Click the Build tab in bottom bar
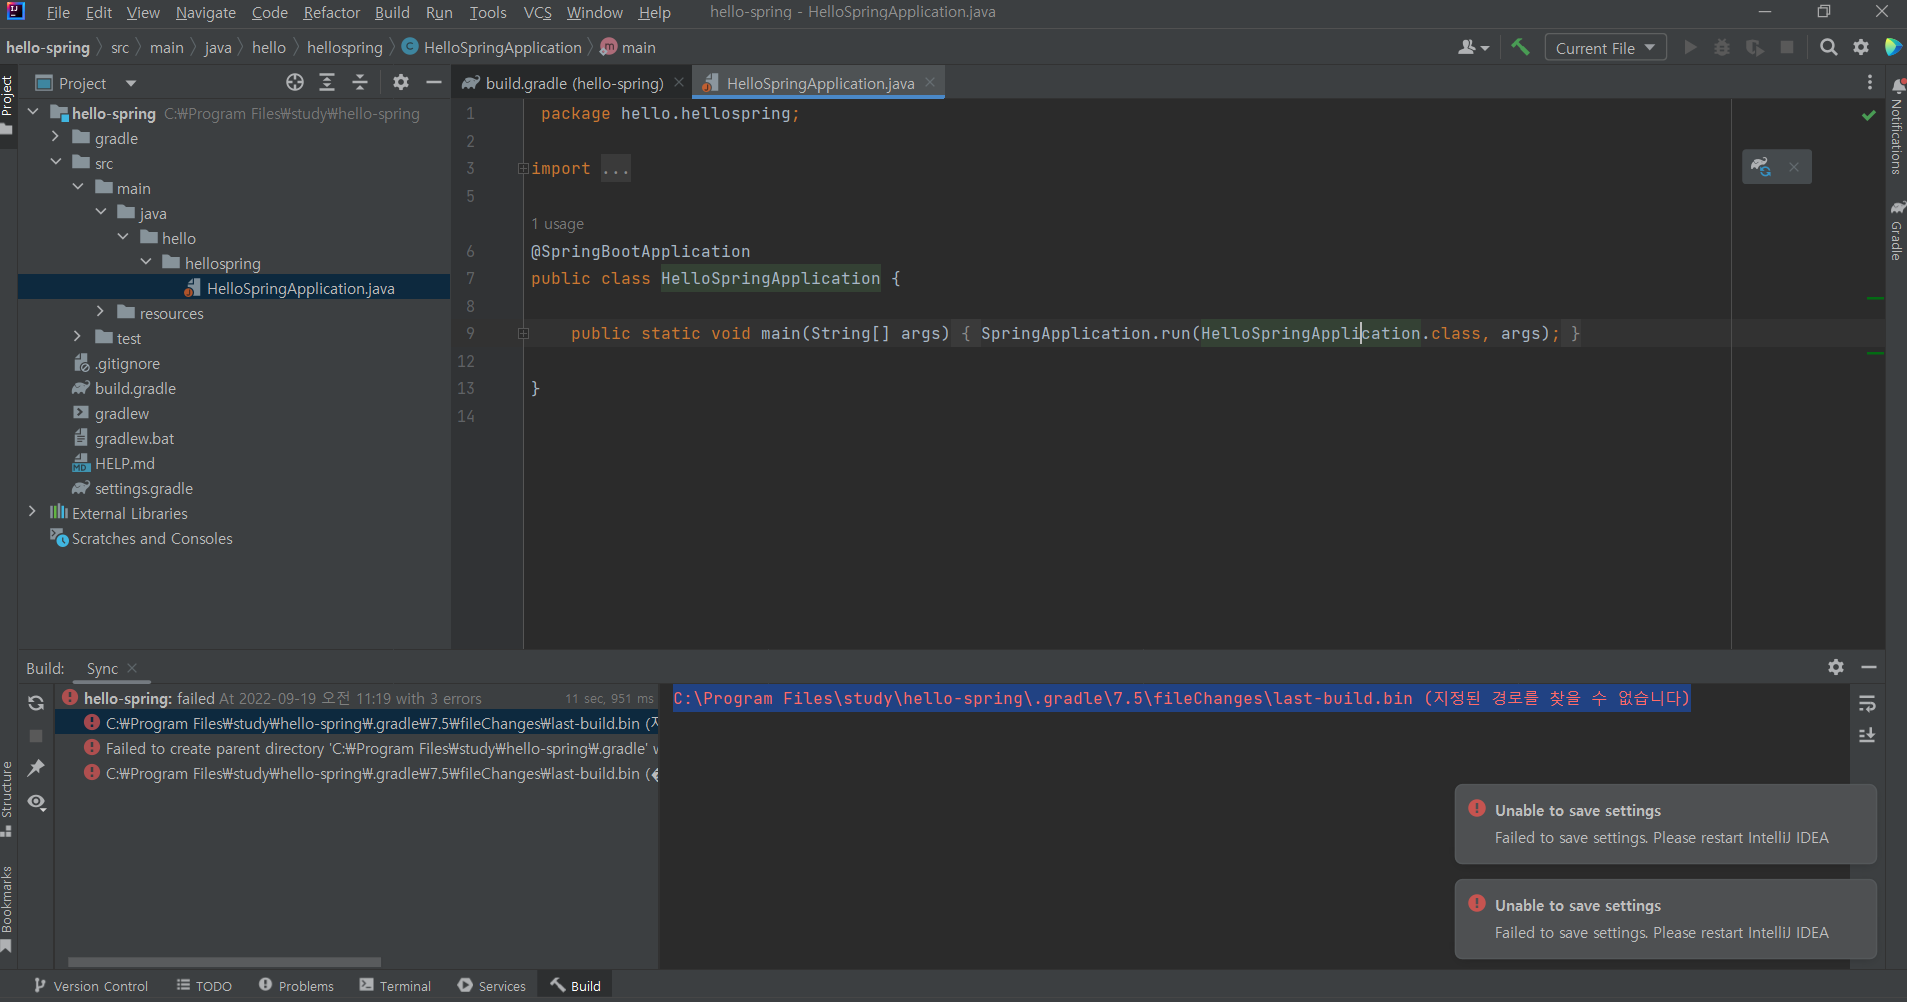Image resolution: width=1907 pixels, height=1002 pixels. click(575, 986)
